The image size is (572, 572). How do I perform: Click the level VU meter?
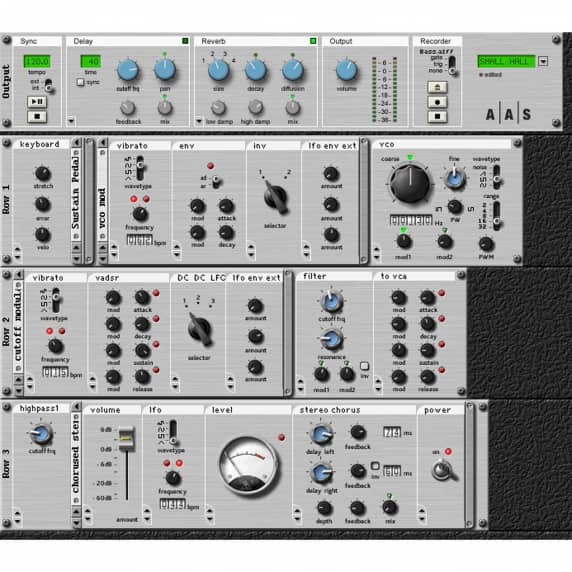pos(249,466)
